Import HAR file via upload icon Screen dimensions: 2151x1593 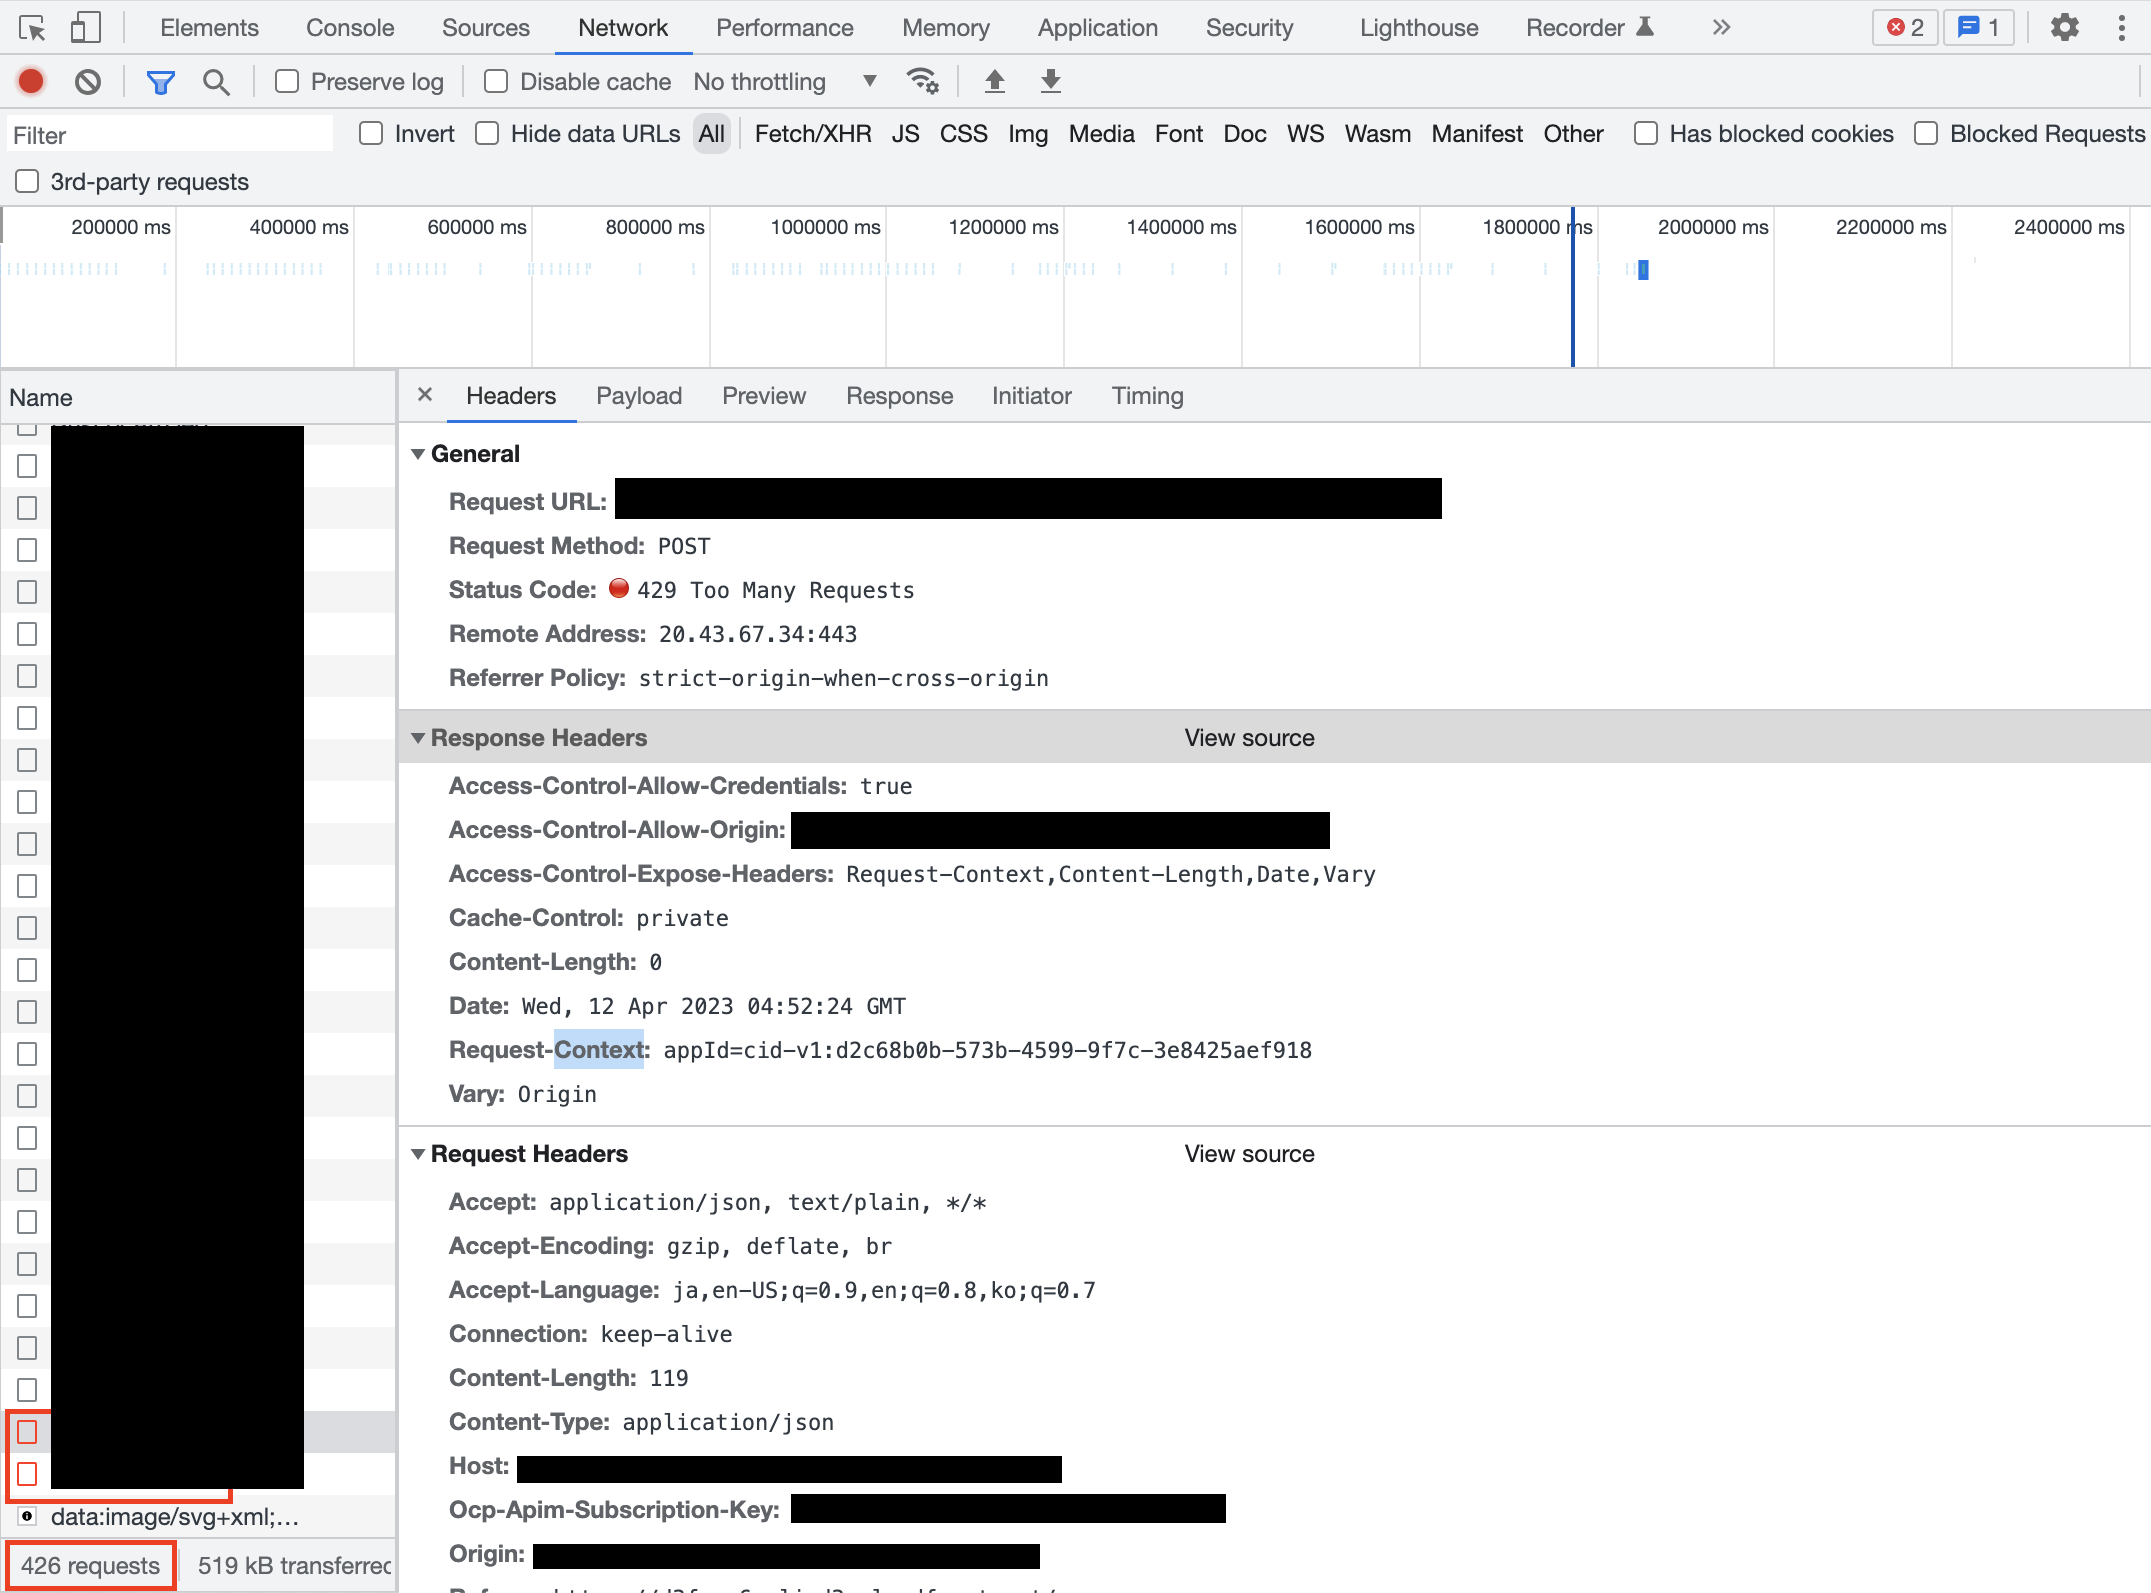pyautogui.click(x=995, y=81)
